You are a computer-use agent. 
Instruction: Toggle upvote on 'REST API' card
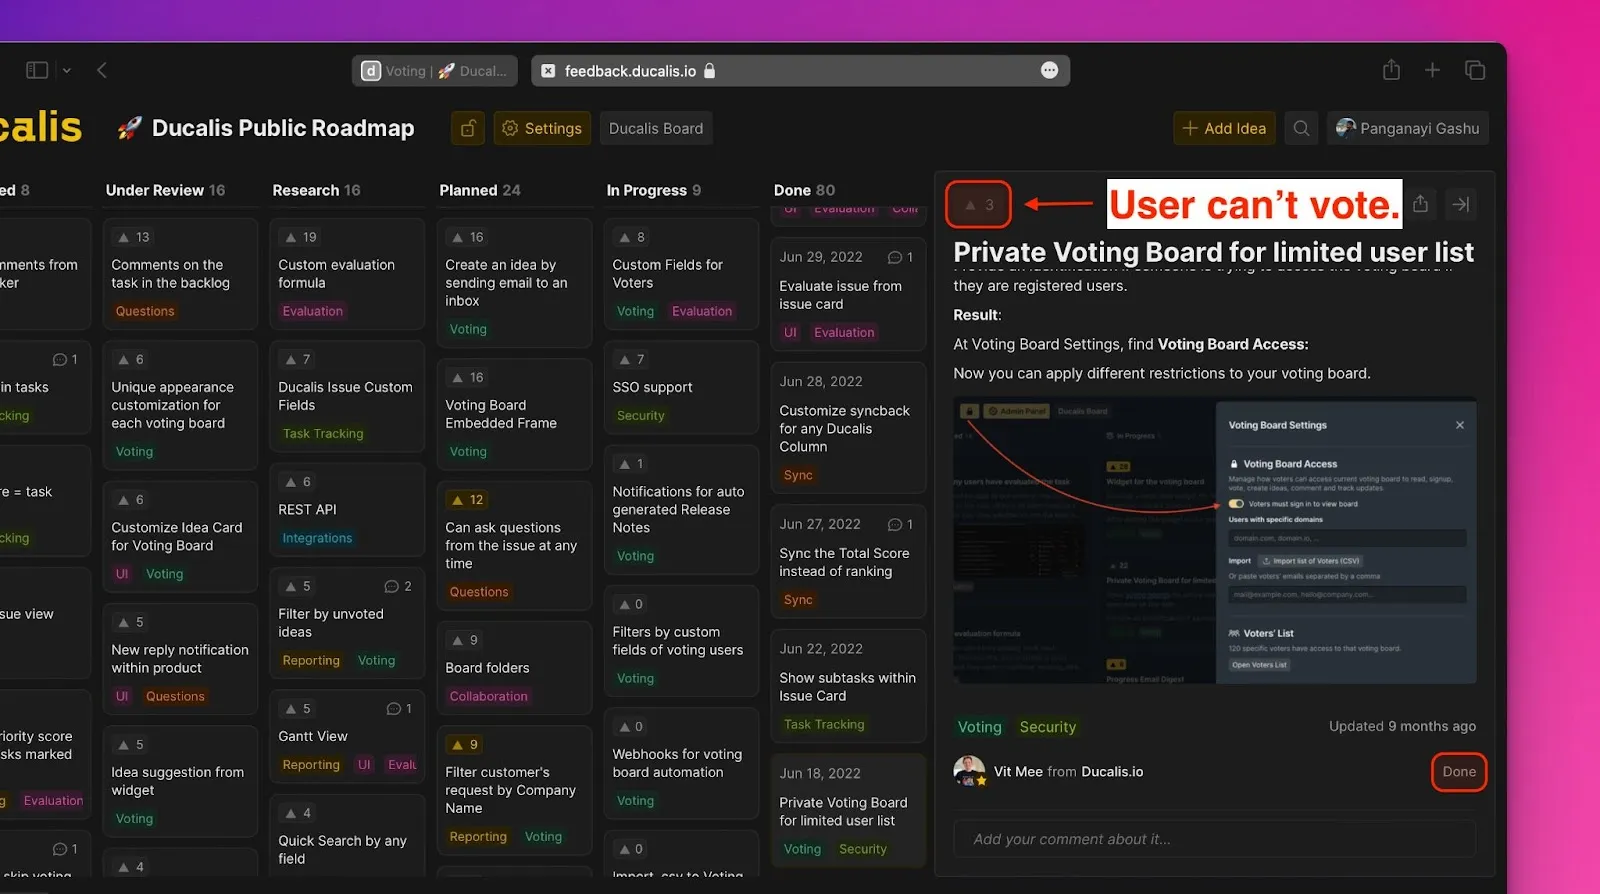(x=298, y=482)
